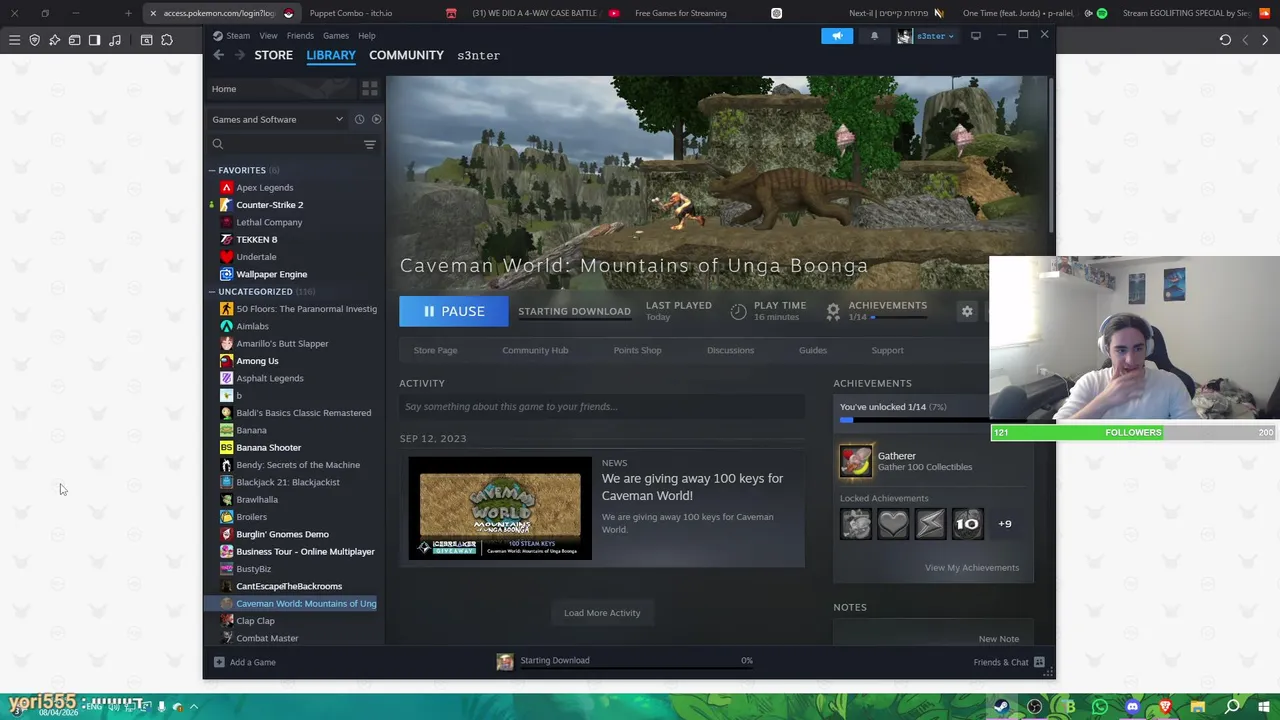Click Steam's back navigation arrow
This screenshot has width=1280, height=720.
coord(219,55)
